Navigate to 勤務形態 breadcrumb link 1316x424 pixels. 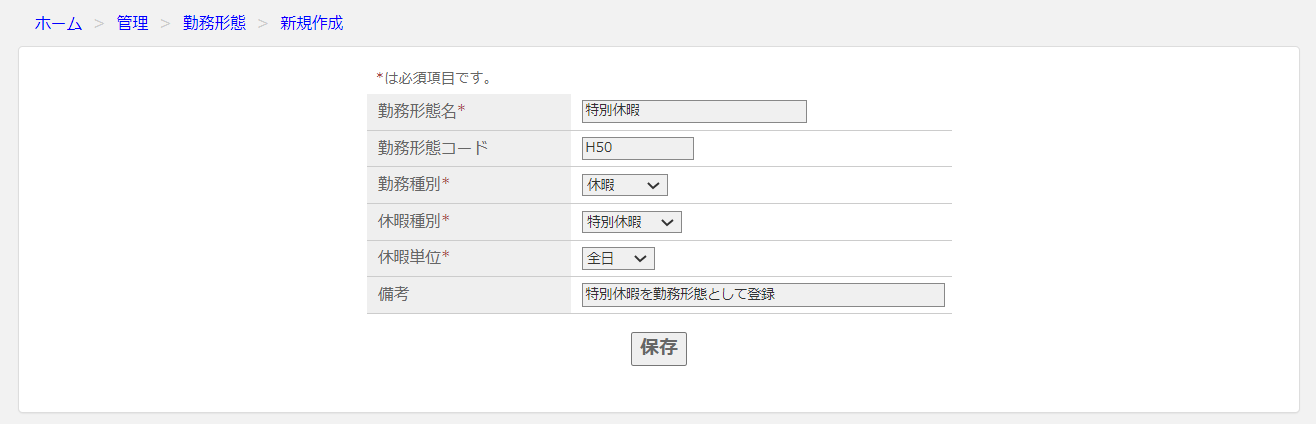[214, 23]
